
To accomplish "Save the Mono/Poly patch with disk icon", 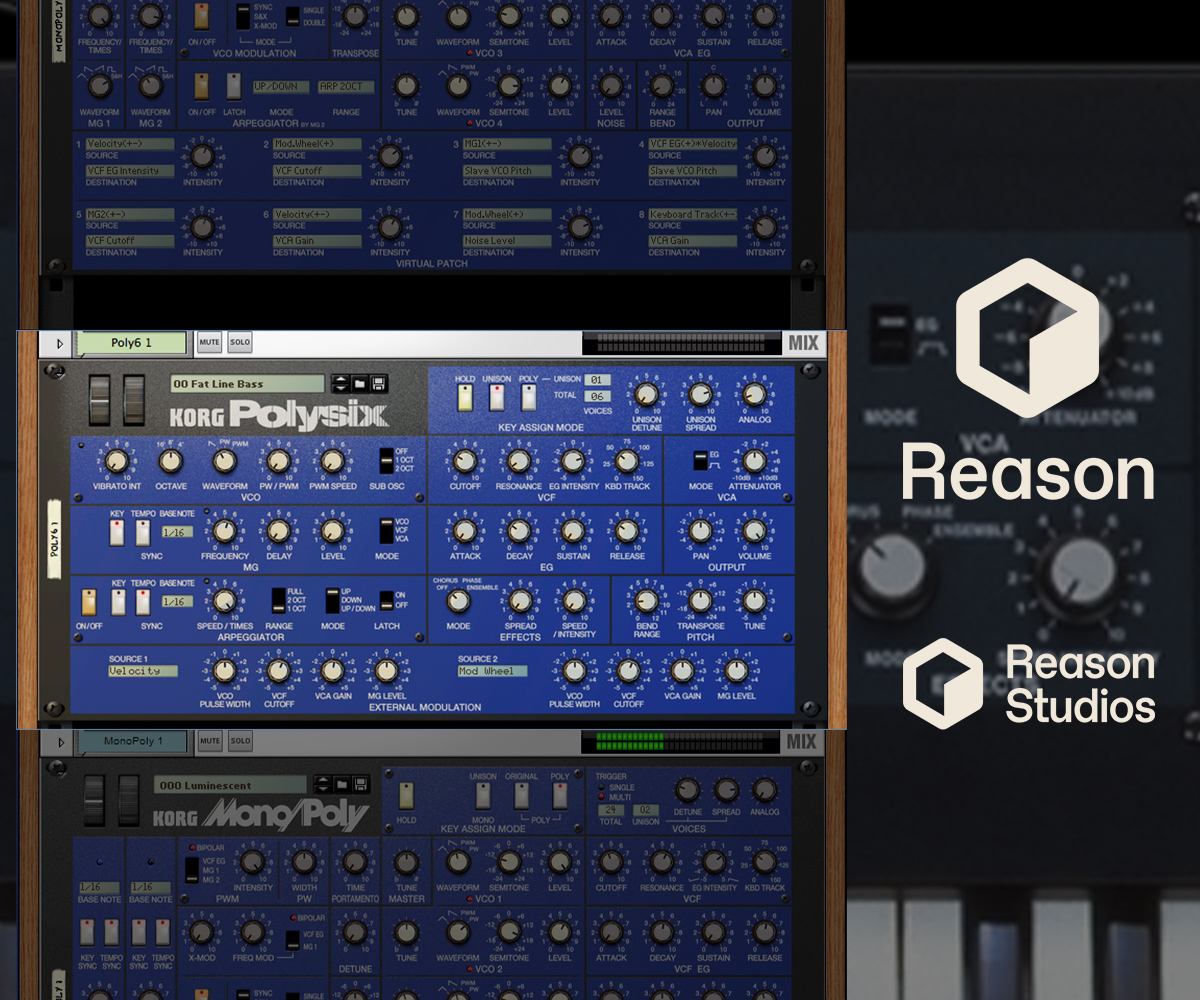I will pyautogui.click(x=360, y=785).
